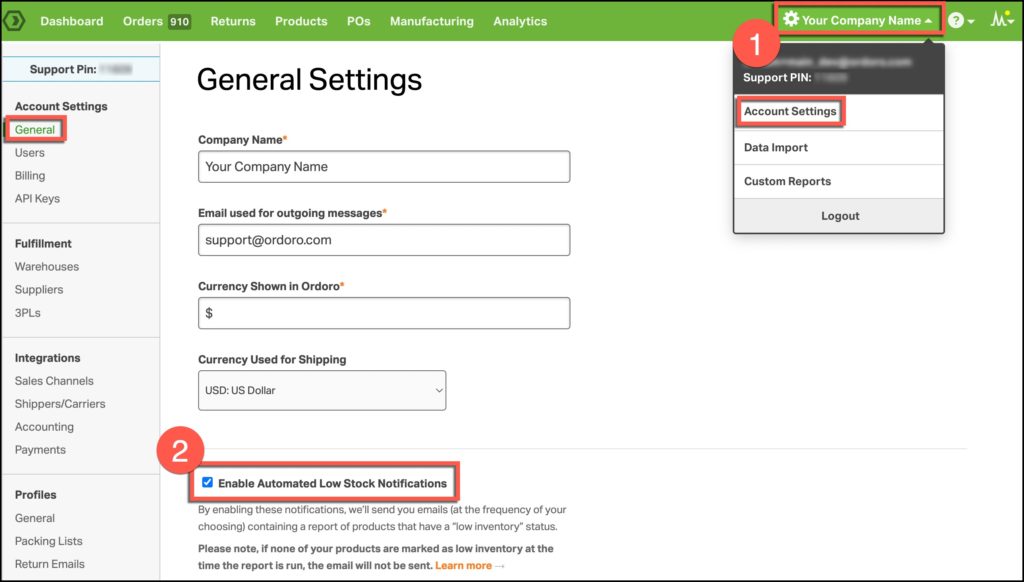The height and width of the screenshot is (582, 1024).
Task: Click the Learn more link
Action: pyautogui.click(x=462, y=564)
